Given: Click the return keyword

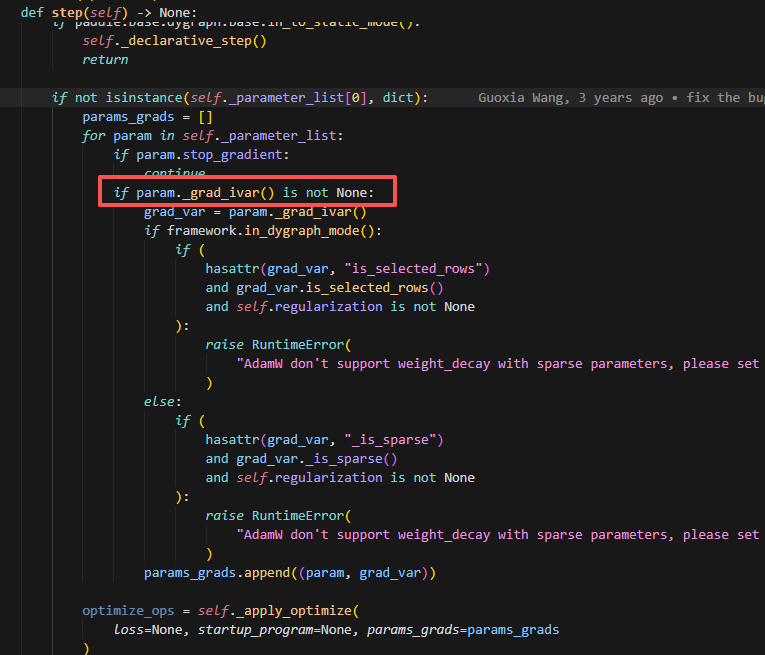Looking at the screenshot, I should pyautogui.click(x=105, y=60).
